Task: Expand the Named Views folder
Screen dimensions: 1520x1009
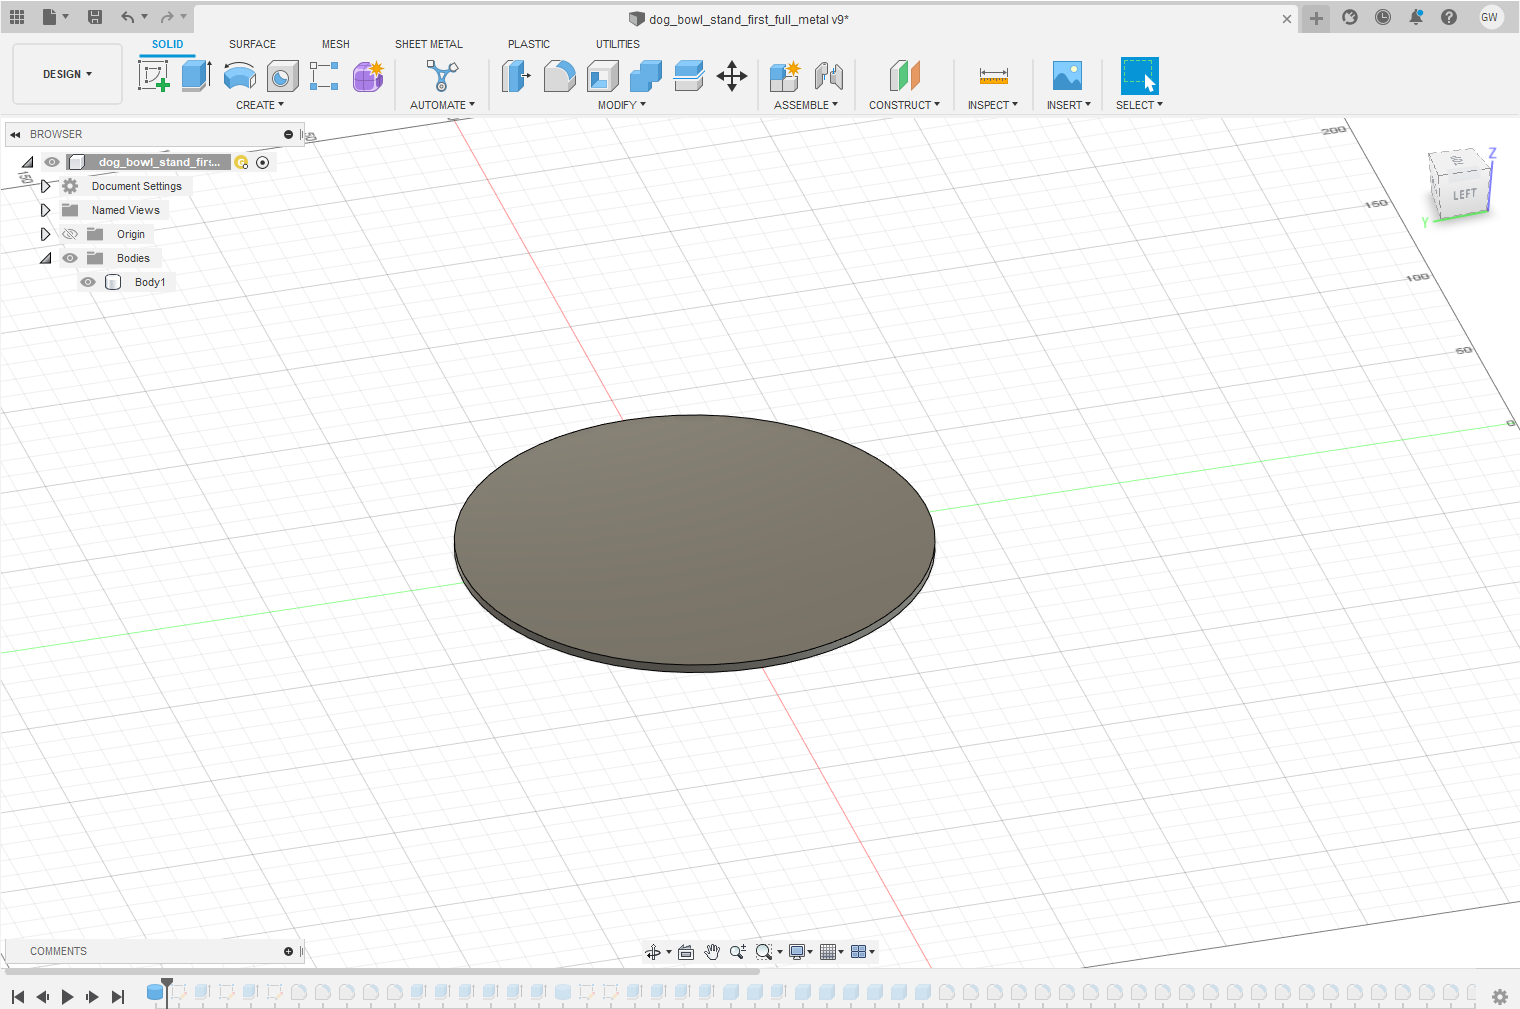Action: [45, 210]
